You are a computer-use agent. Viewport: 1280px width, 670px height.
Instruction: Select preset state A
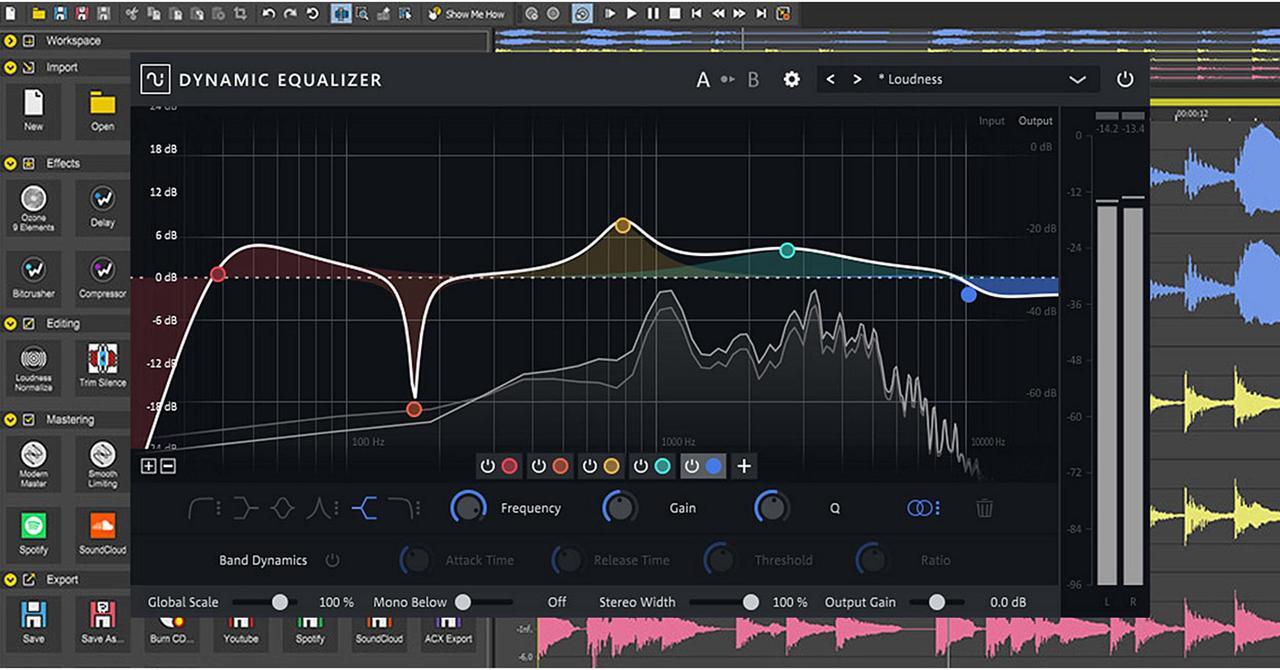coord(703,79)
